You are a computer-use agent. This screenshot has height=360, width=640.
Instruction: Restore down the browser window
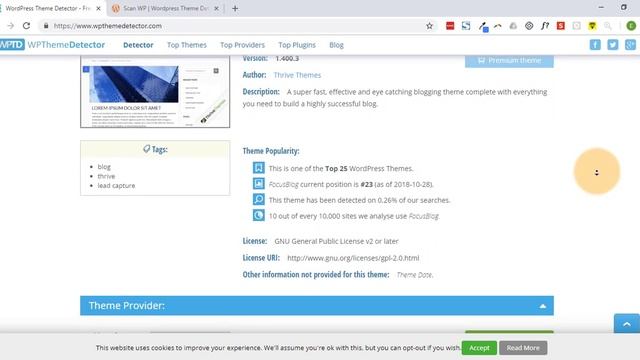click(624, 7)
